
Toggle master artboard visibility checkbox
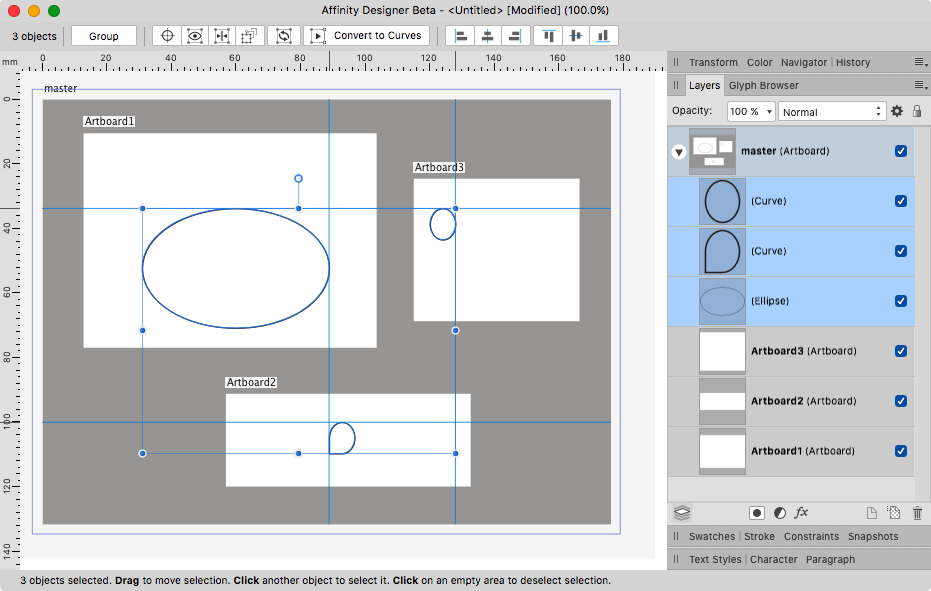click(x=901, y=151)
